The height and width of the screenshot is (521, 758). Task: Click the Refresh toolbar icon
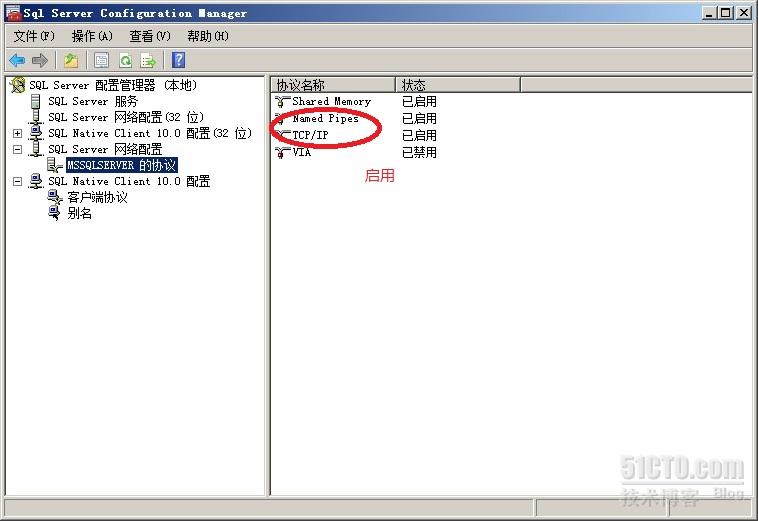[126, 60]
